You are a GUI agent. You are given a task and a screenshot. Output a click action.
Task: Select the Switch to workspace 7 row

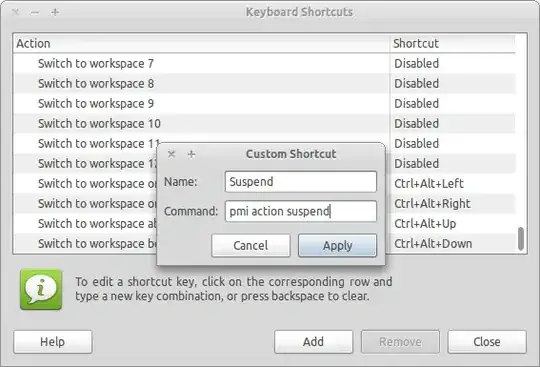pos(264,63)
